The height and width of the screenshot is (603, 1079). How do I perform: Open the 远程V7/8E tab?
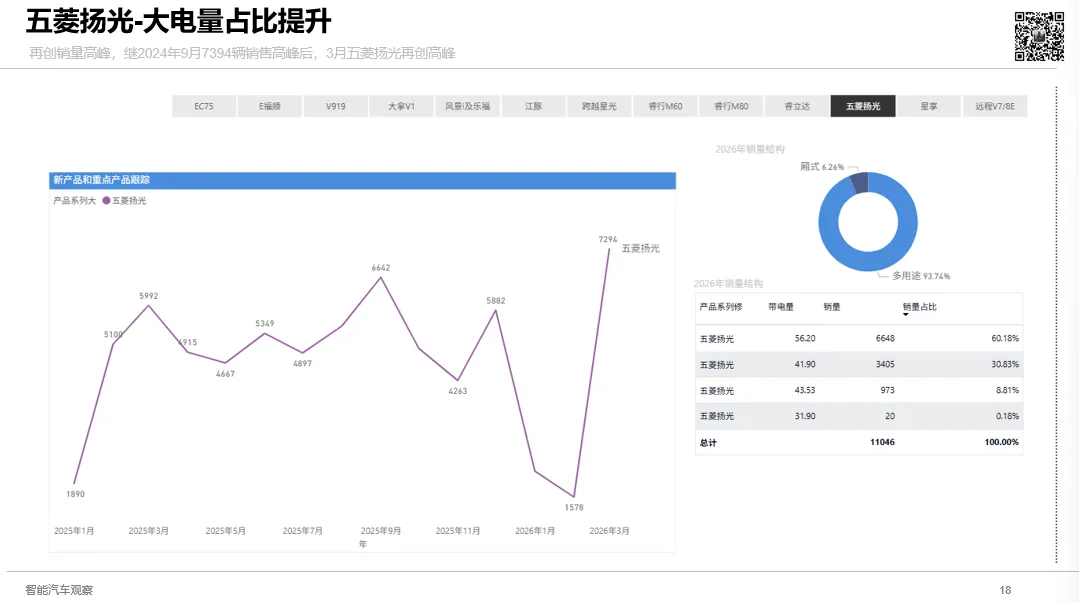[x=995, y=106]
